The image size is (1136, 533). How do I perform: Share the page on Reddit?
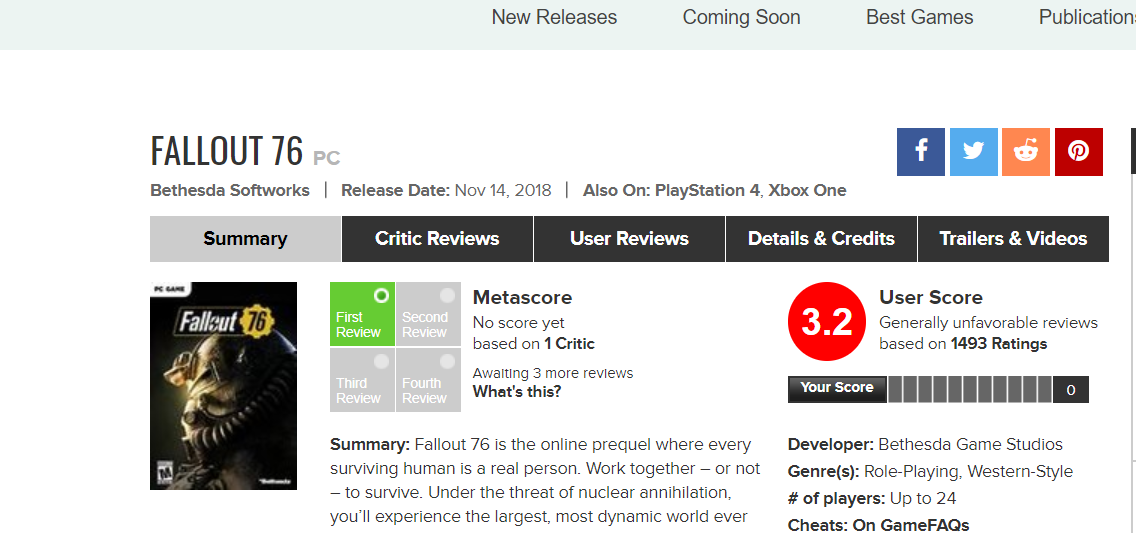(x=1025, y=152)
